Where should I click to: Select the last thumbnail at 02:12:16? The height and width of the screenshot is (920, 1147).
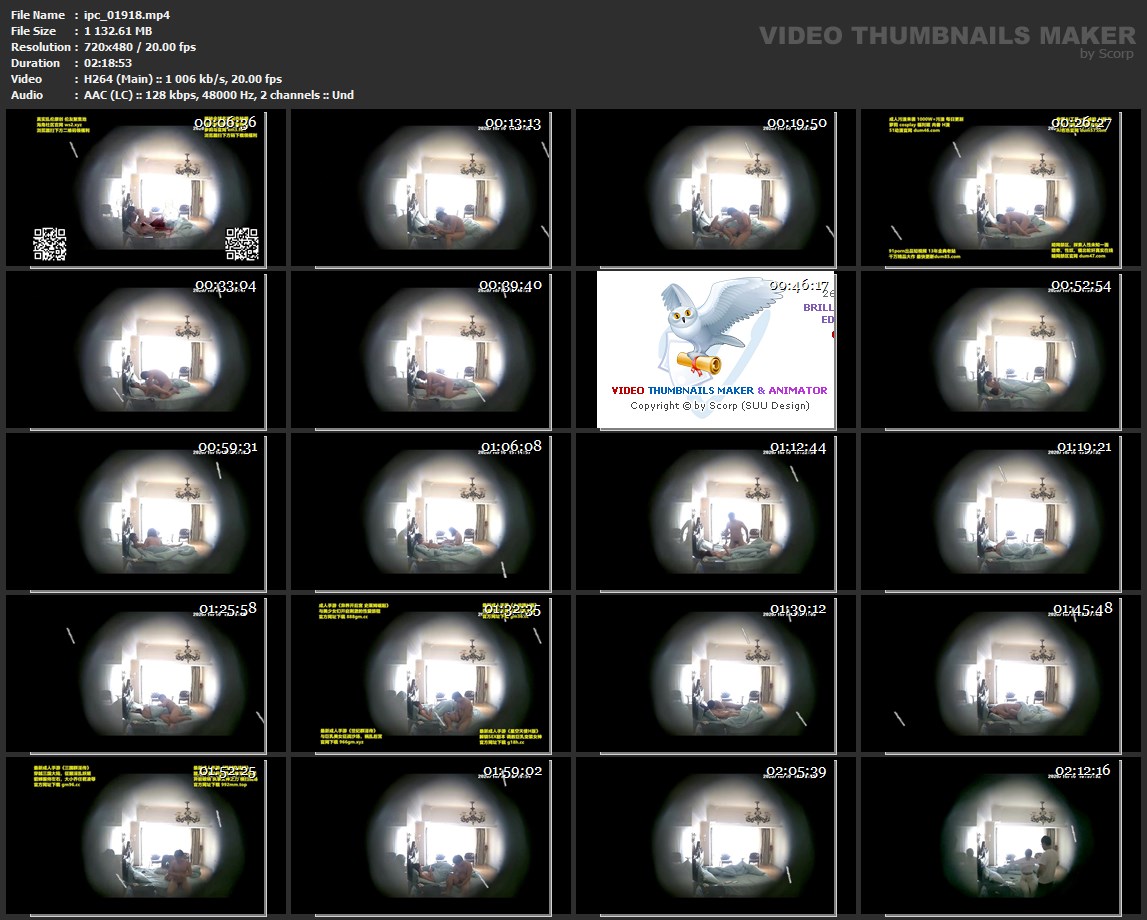coord(1001,836)
